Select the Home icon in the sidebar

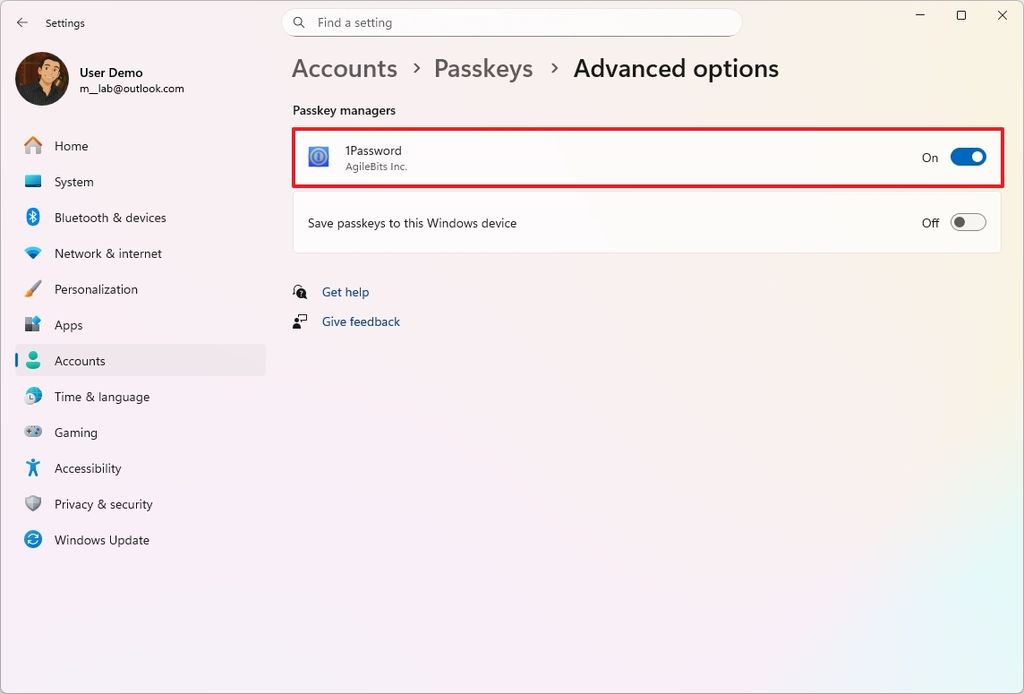tap(34, 146)
